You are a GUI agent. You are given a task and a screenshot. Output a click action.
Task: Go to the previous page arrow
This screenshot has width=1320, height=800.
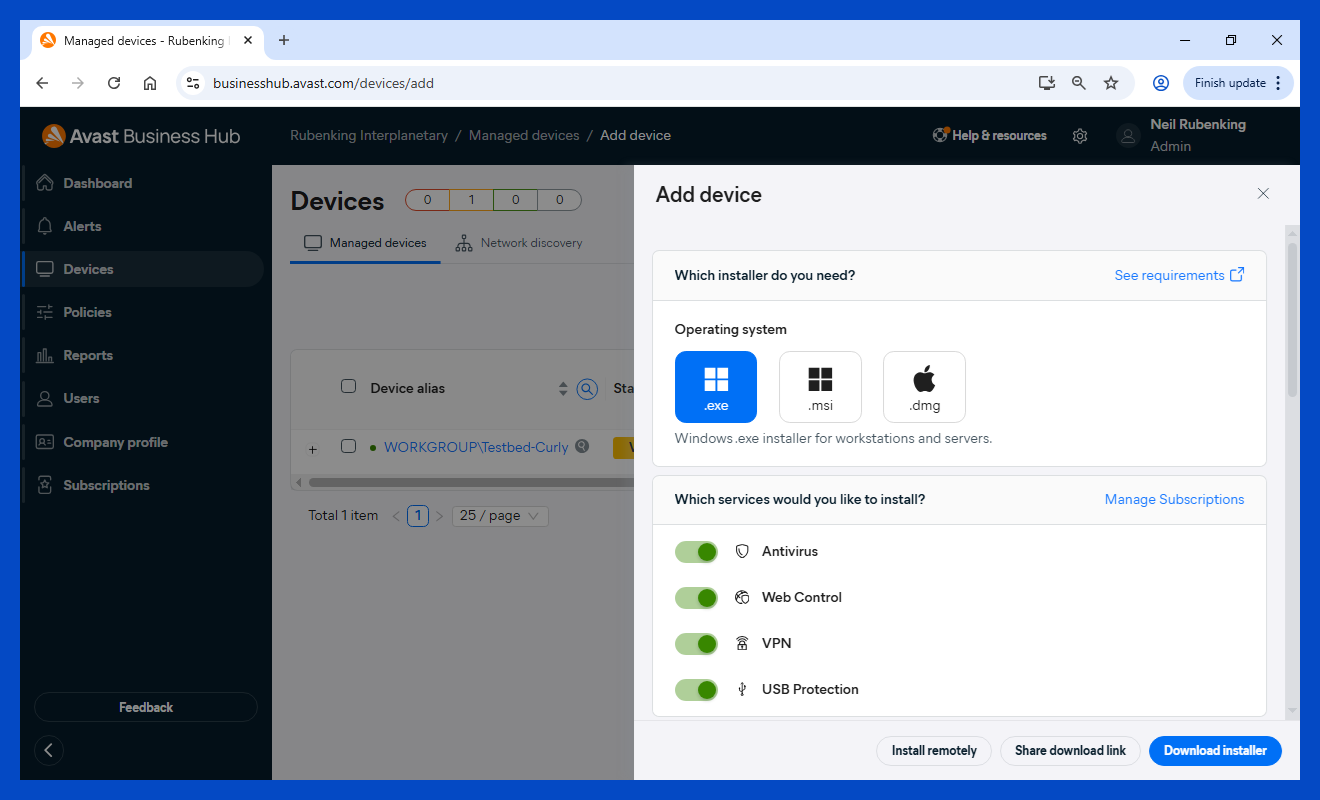(396, 516)
